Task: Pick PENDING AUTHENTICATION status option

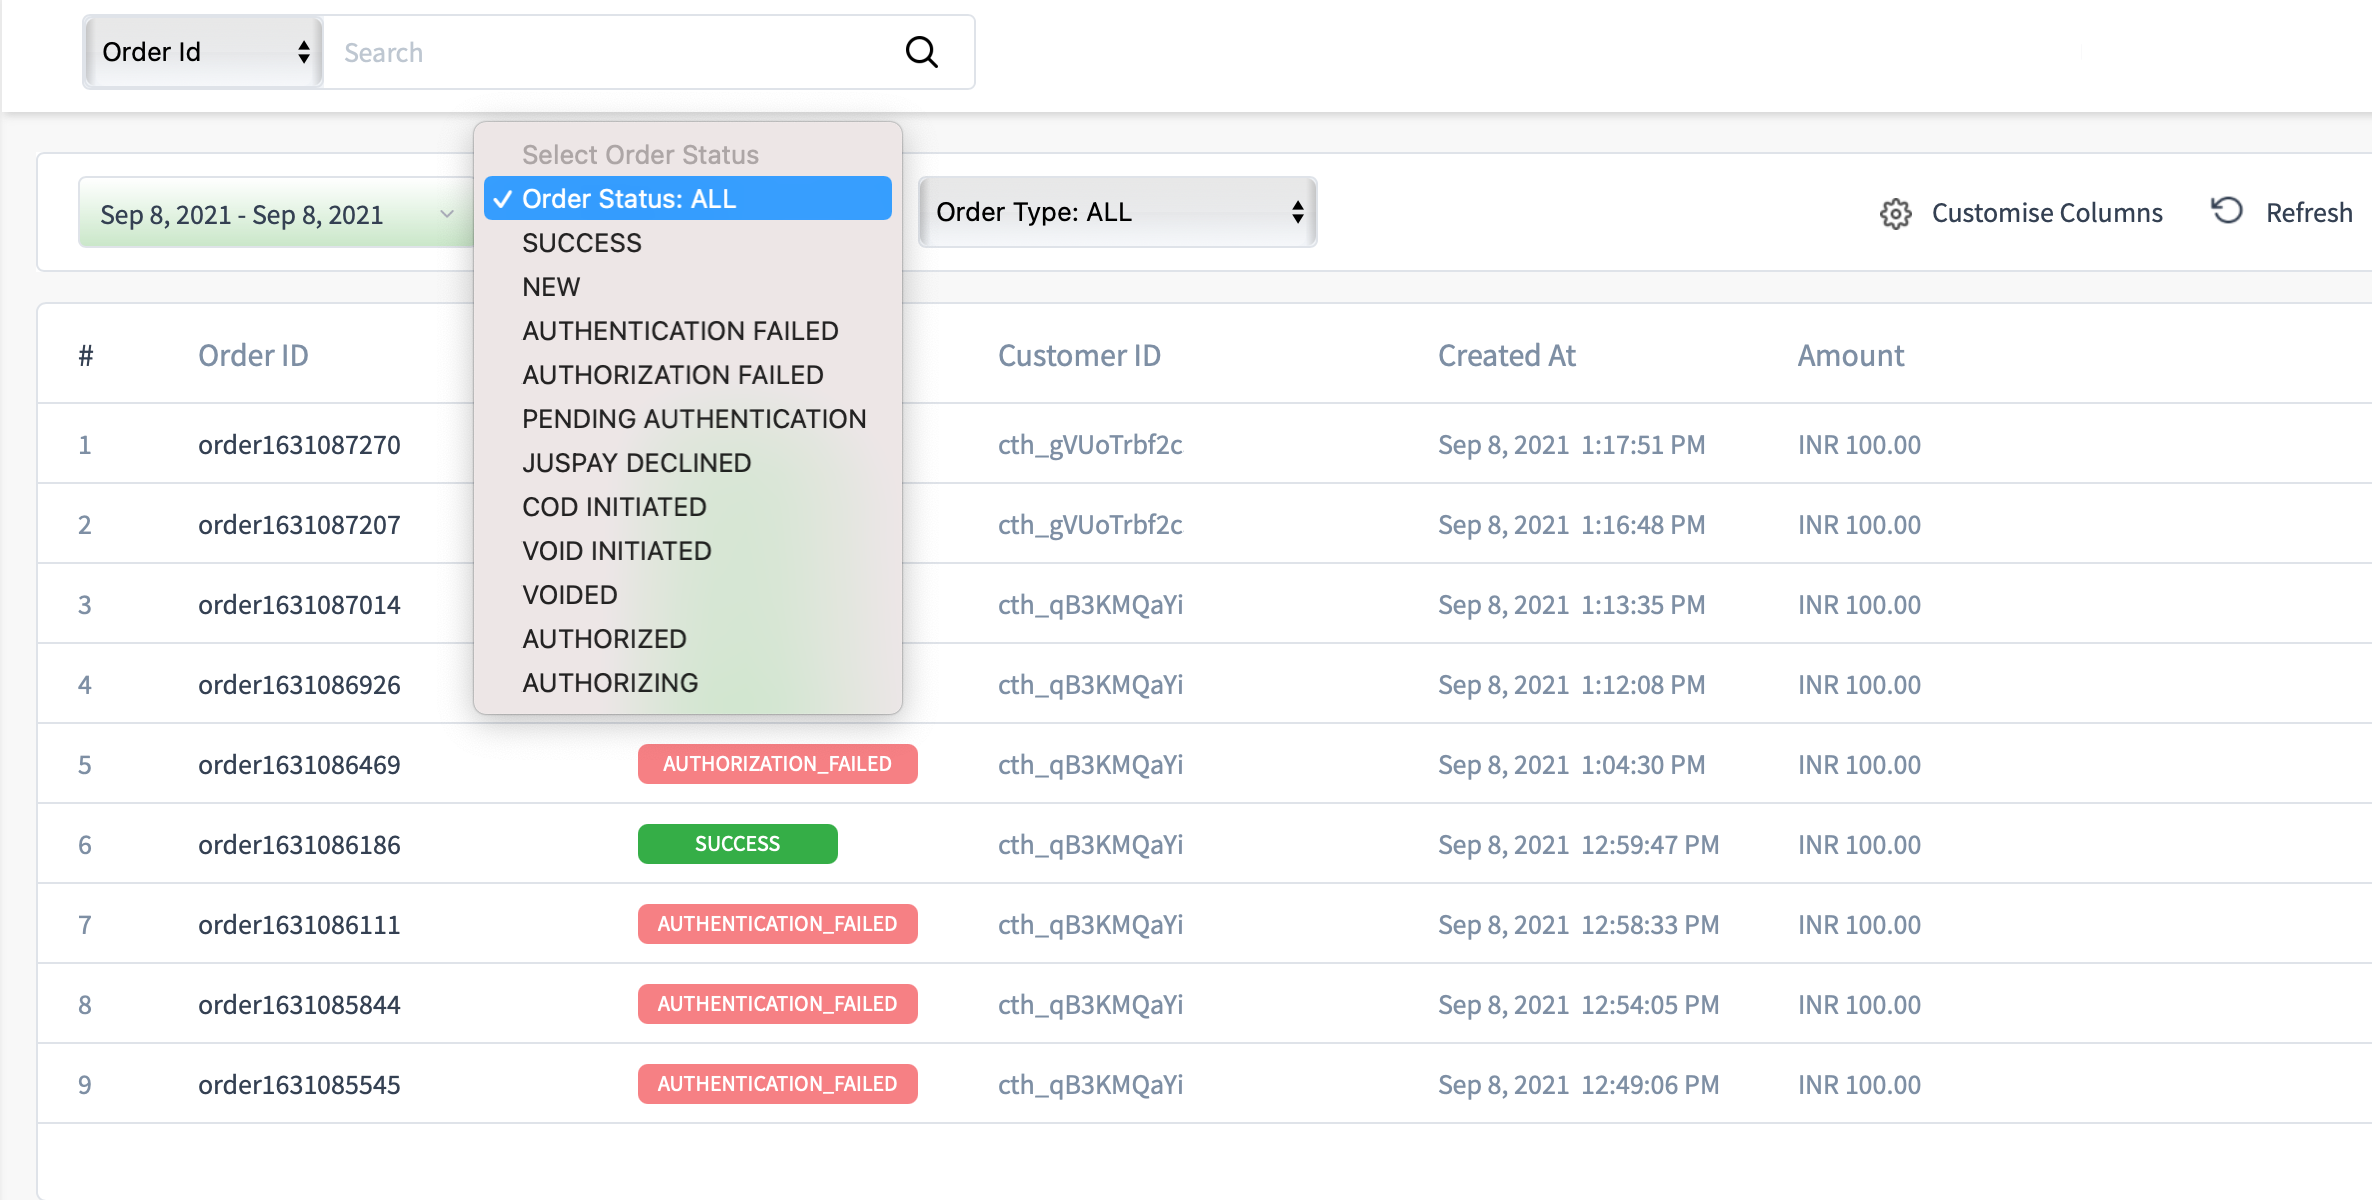Action: (x=688, y=419)
